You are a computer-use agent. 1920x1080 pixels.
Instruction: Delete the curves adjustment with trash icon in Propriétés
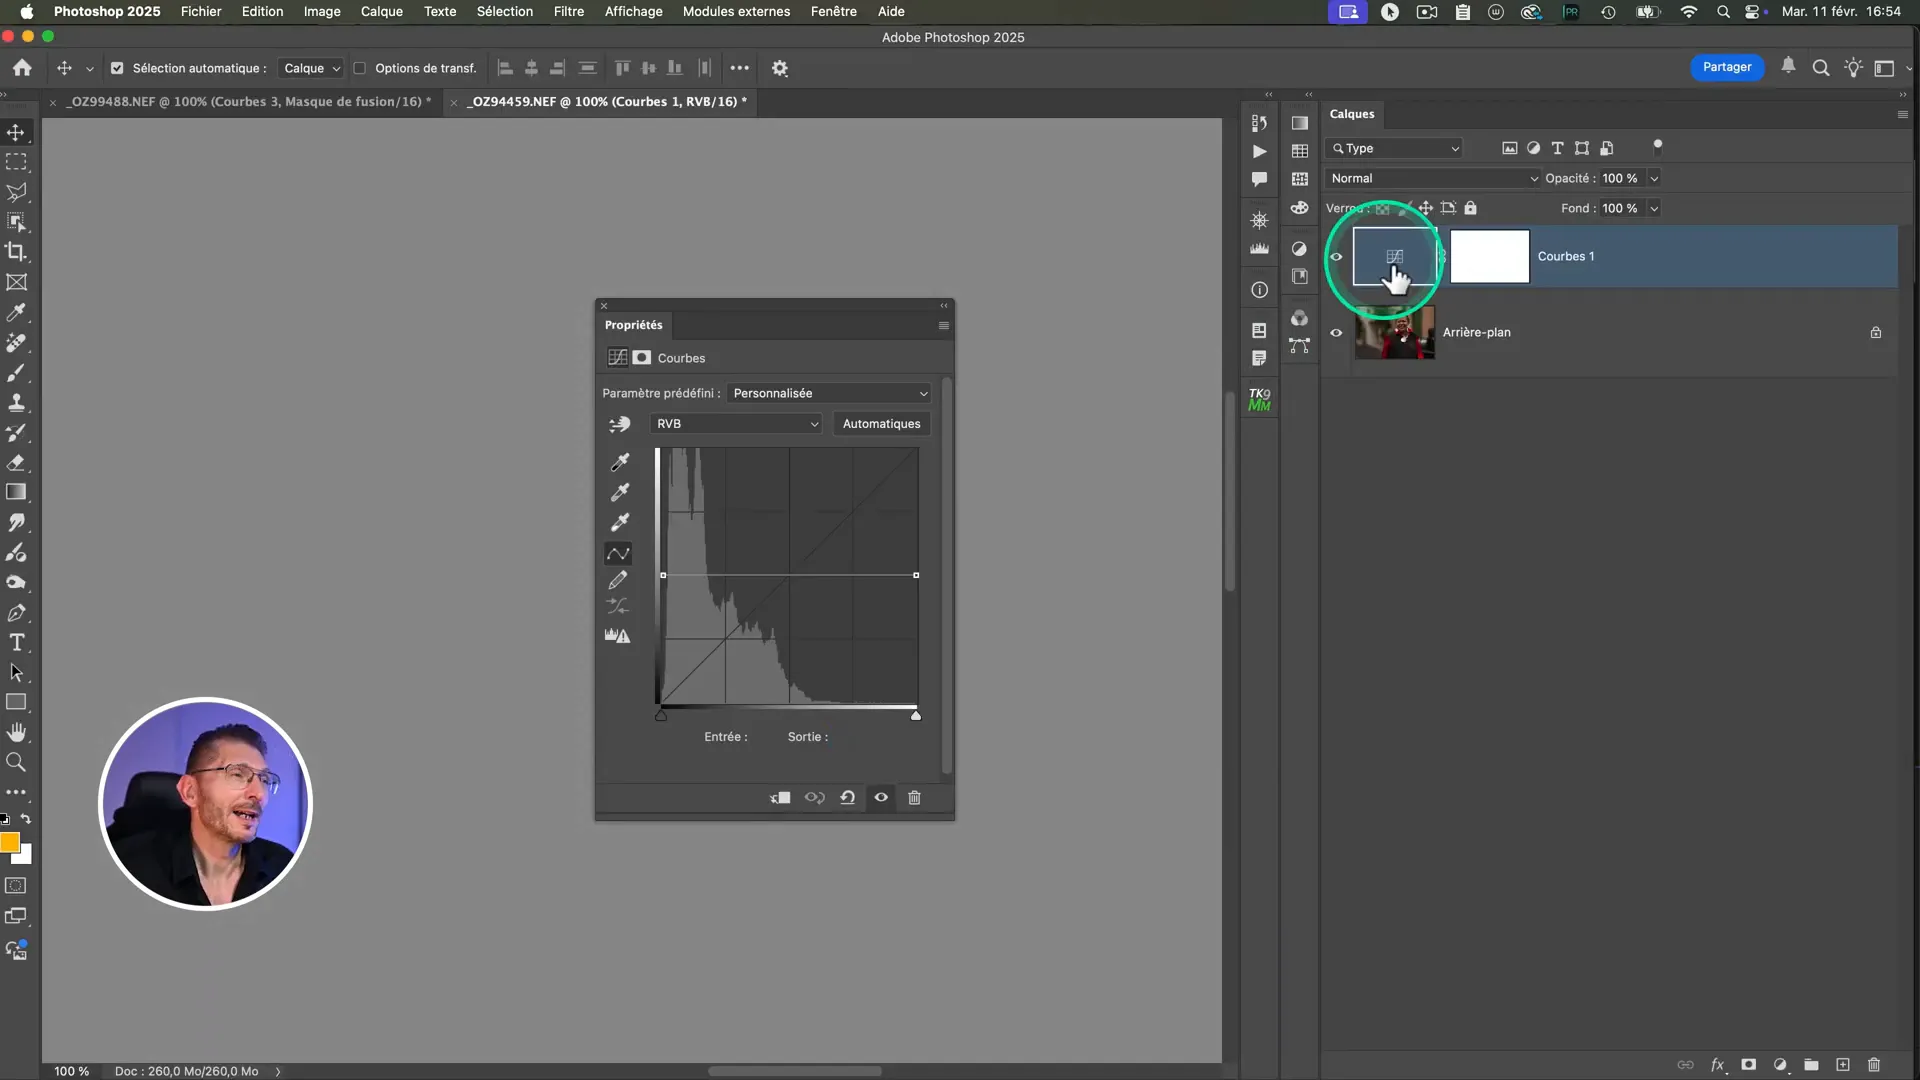(x=914, y=797)
